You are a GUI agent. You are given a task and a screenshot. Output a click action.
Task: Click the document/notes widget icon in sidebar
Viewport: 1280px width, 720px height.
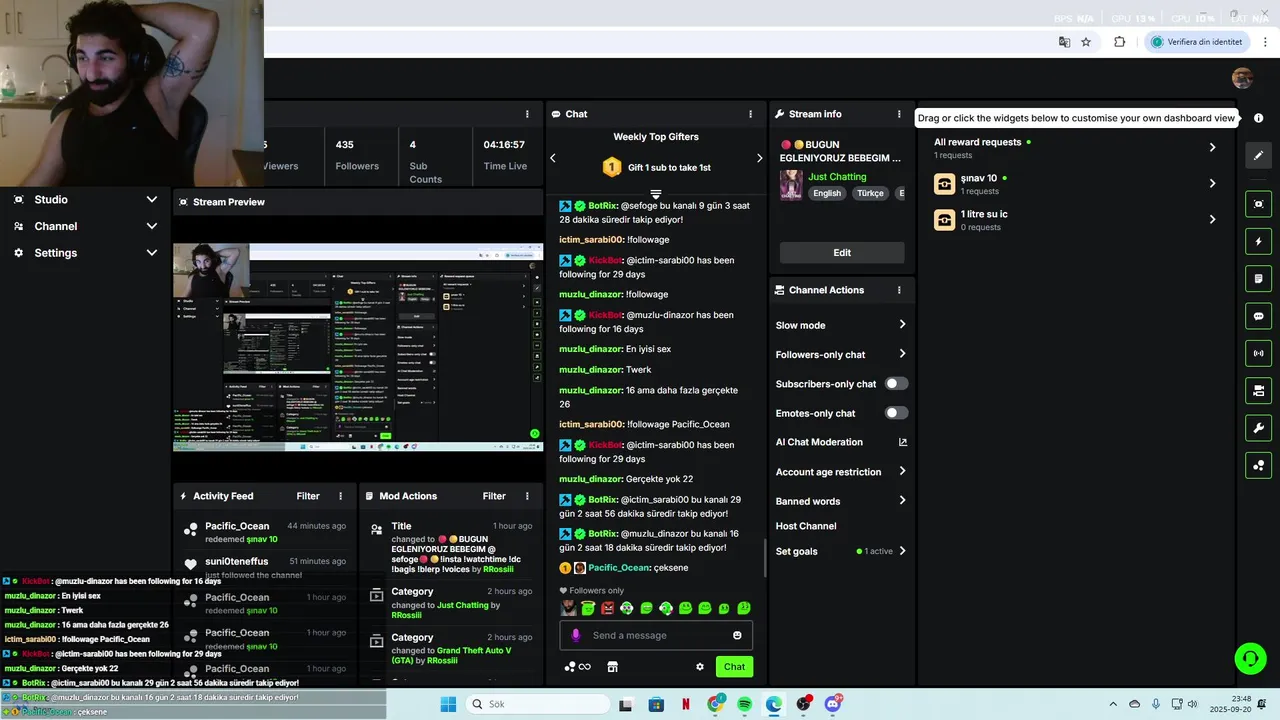(1258, 278)
